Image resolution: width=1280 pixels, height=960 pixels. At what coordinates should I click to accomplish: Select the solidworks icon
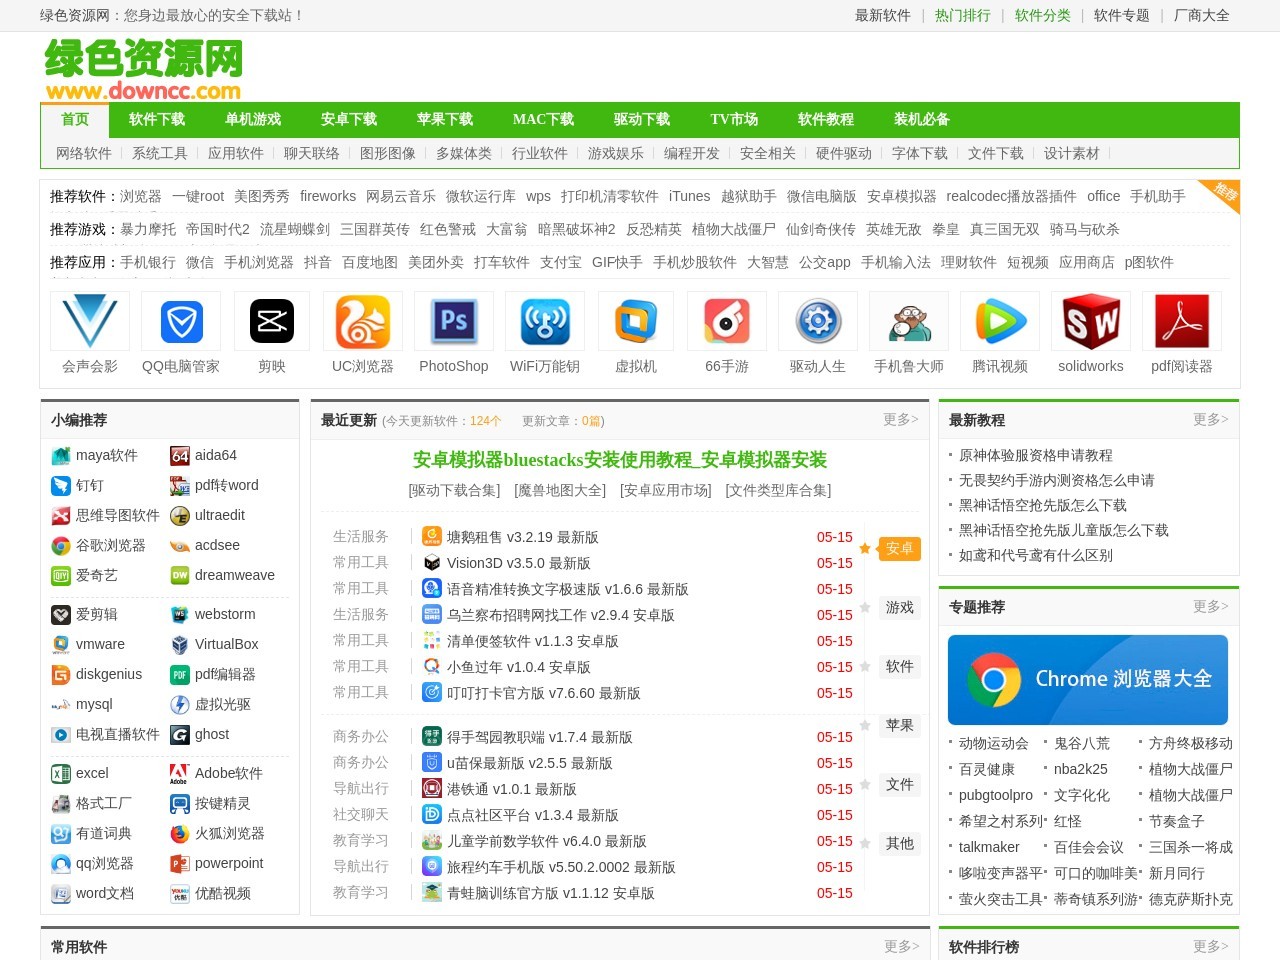point(1091,322)
